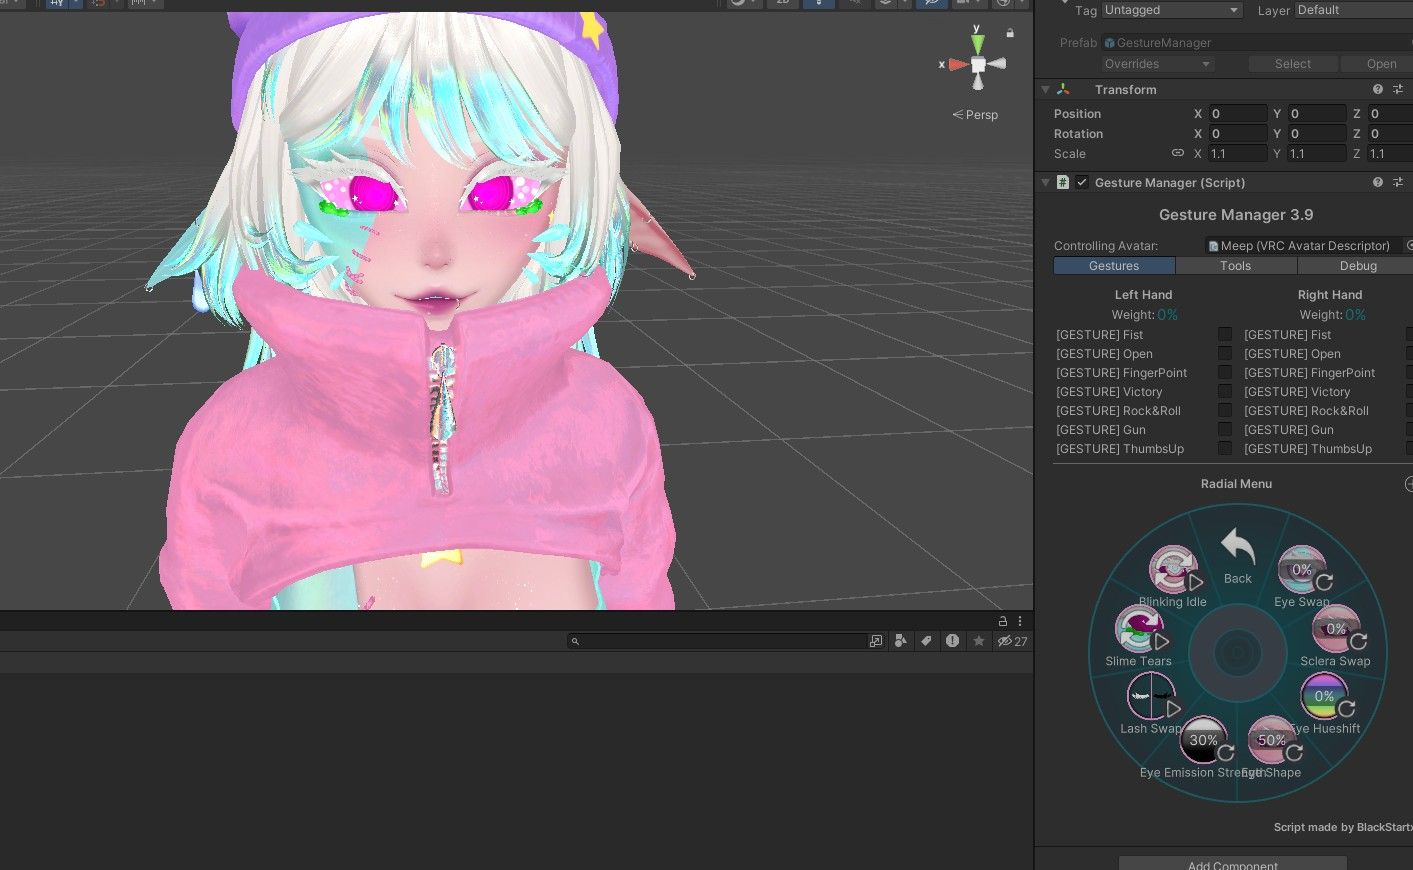This screenshot has height=870, width=1413.
Task: Select Blinking Idle radial menu item
Action: click(x=1173, y=570)
